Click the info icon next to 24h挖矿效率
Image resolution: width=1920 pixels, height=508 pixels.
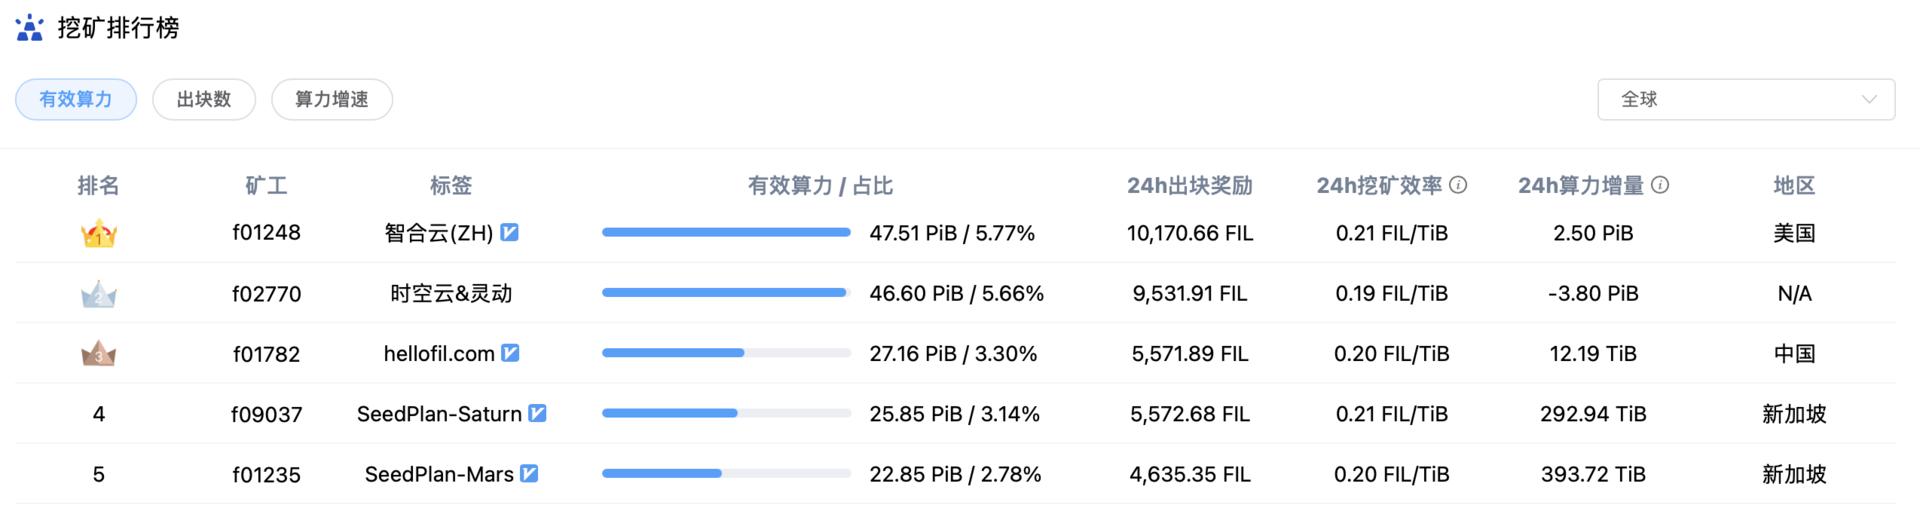1458,185
